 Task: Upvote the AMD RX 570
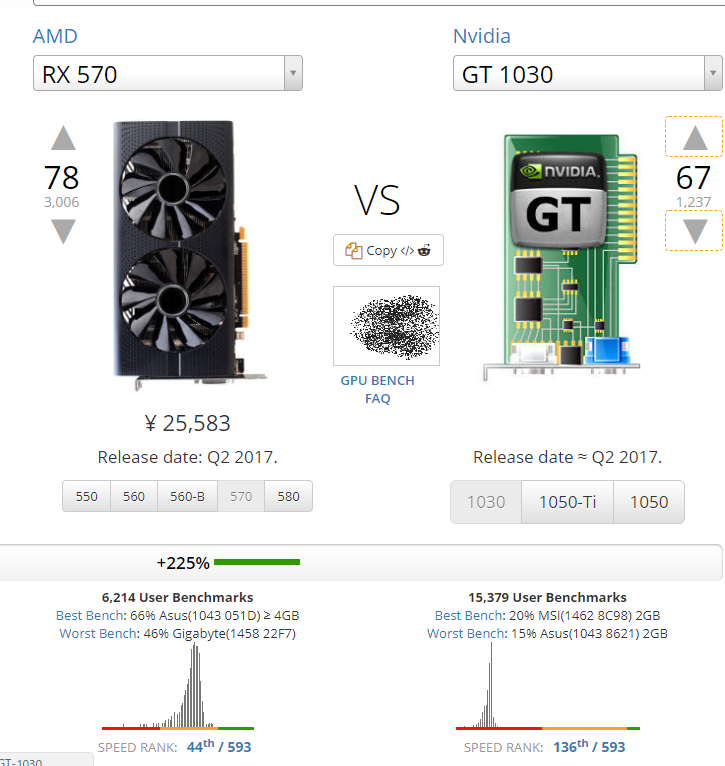63,138
